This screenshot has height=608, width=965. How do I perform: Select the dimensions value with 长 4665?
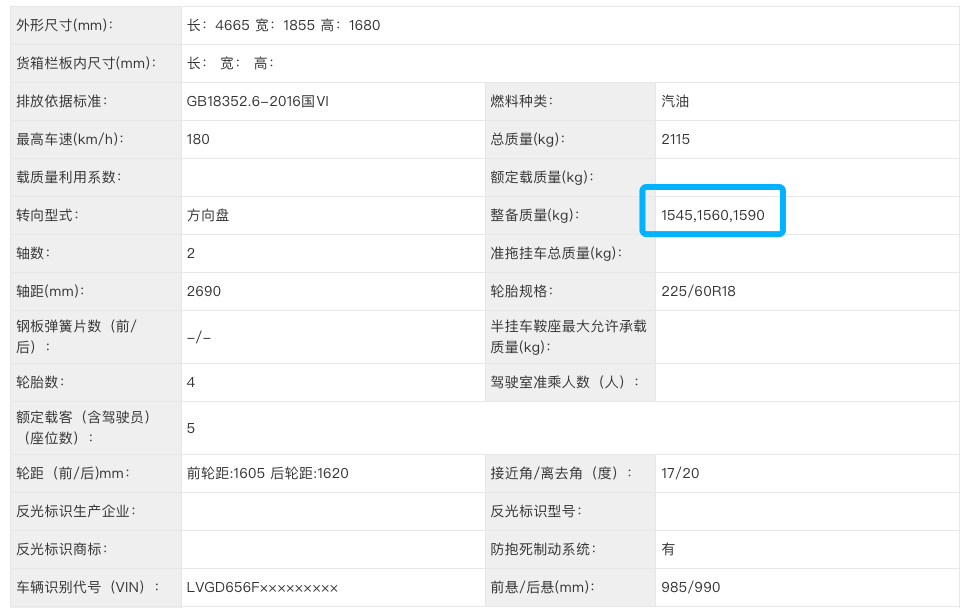click(284, 25)
